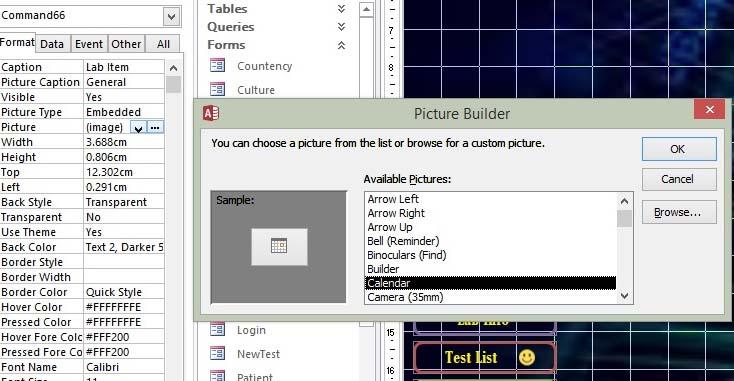734x381 pixels.
Task: Open the Command66 object selector dropdown
Action: [171, 17]
